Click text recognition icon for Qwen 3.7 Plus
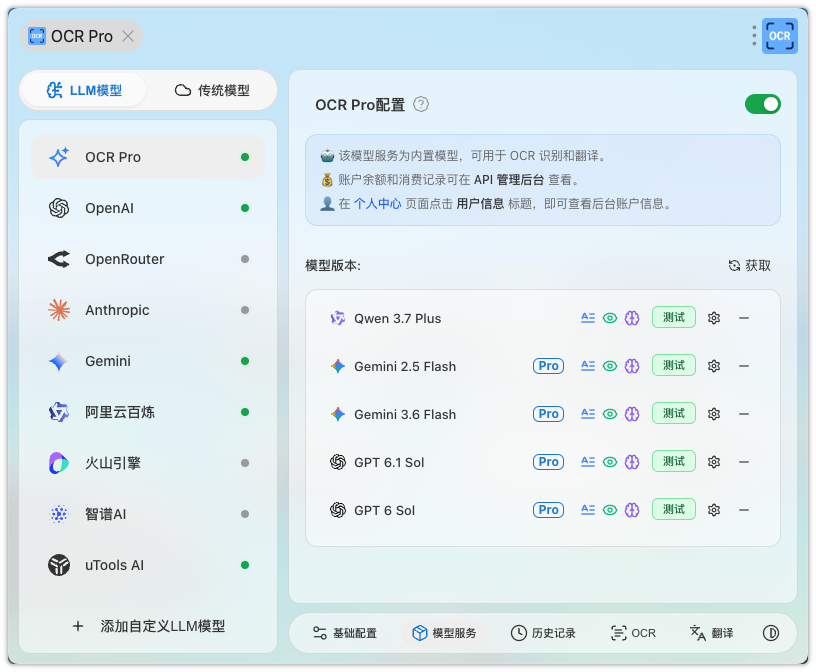The image size is (816, 672). [x=588, y=318]
